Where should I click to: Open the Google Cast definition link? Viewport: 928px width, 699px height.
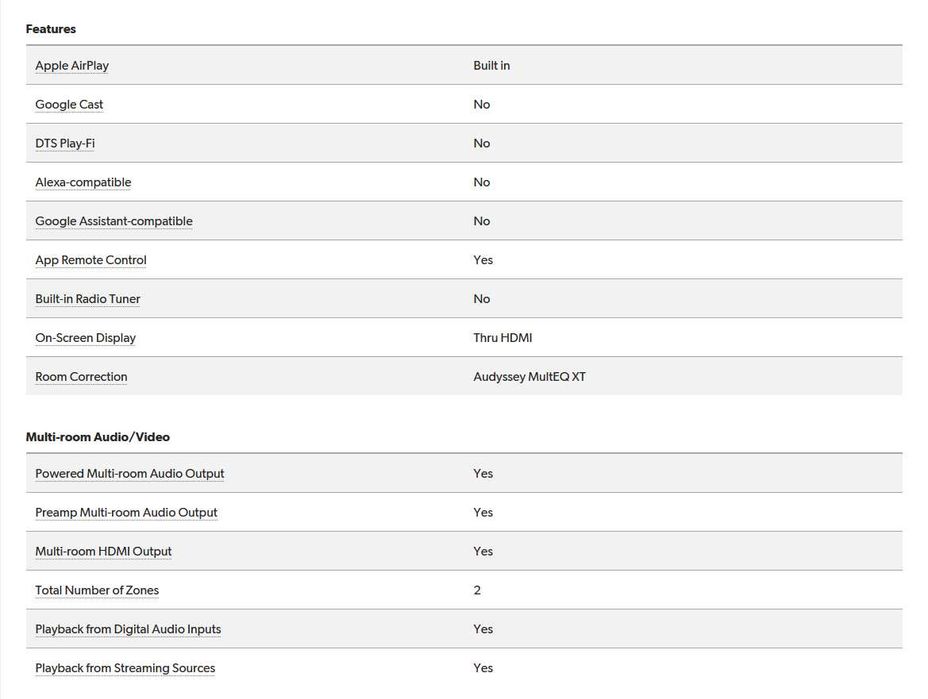point(69,105)
